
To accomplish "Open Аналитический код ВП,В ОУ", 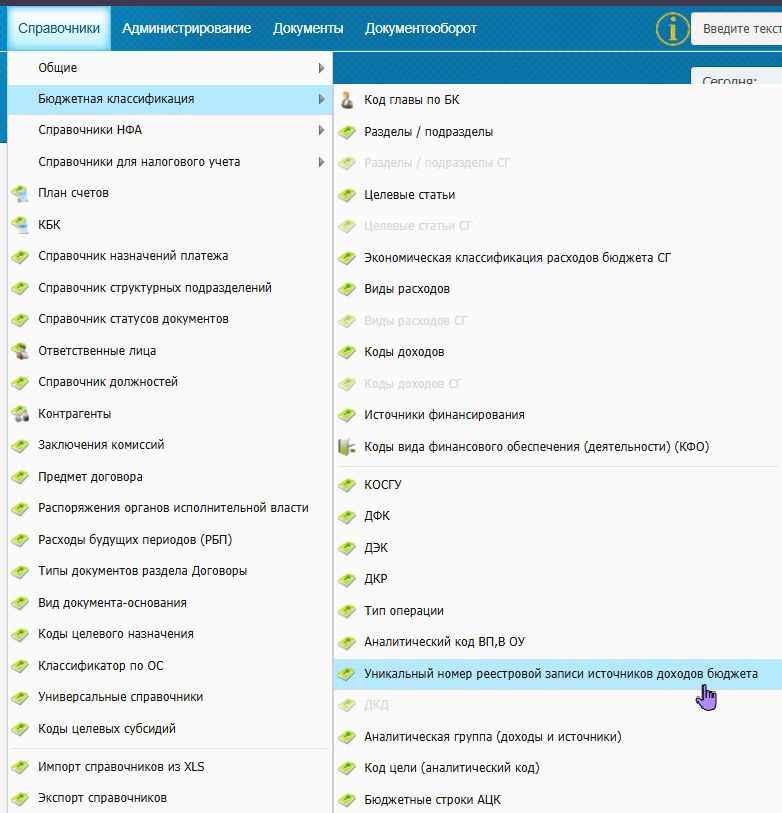I will pyautogui.click(x=557, y=642).
